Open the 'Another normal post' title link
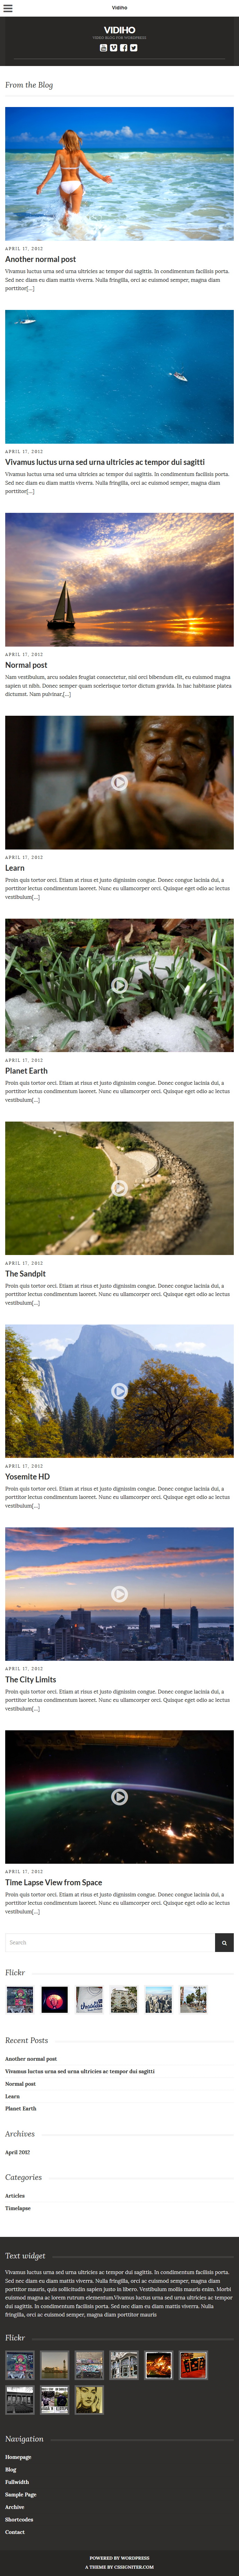This screenshot has width=239, height=2576. [x=40, y=259]
